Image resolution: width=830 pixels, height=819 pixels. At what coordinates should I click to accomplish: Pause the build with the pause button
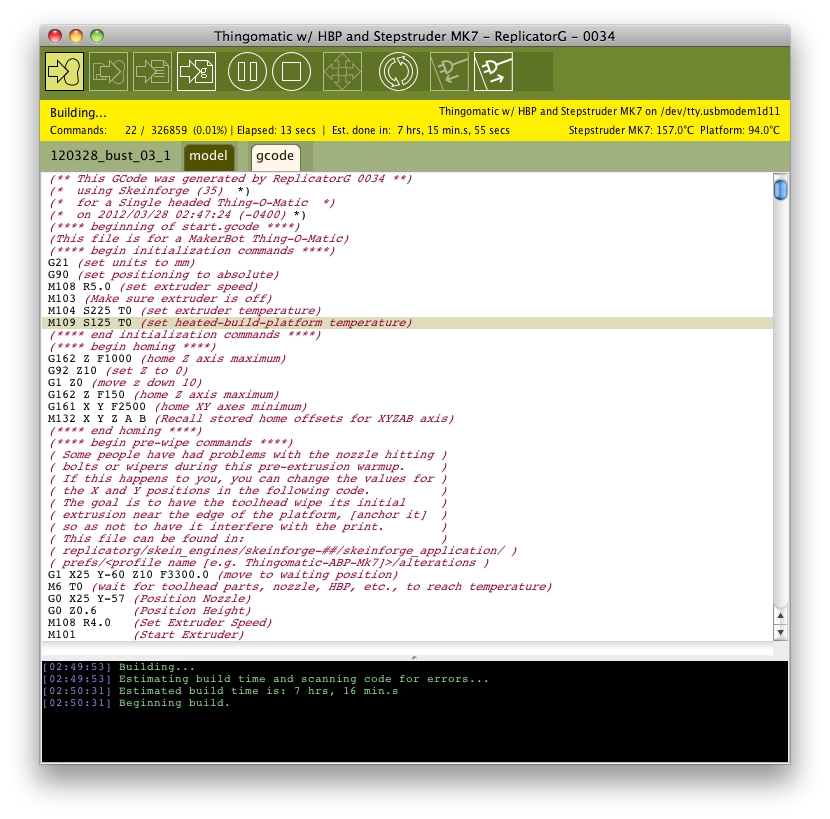[x=247, y=71]
